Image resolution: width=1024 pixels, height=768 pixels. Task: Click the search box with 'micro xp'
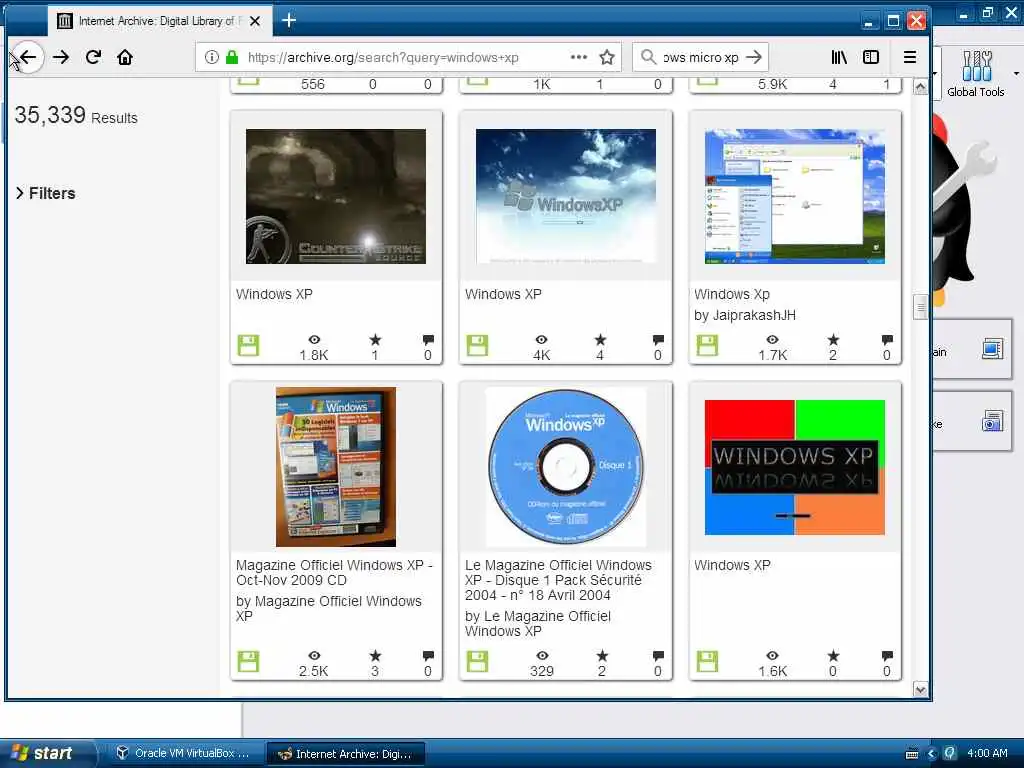[701, 57]
